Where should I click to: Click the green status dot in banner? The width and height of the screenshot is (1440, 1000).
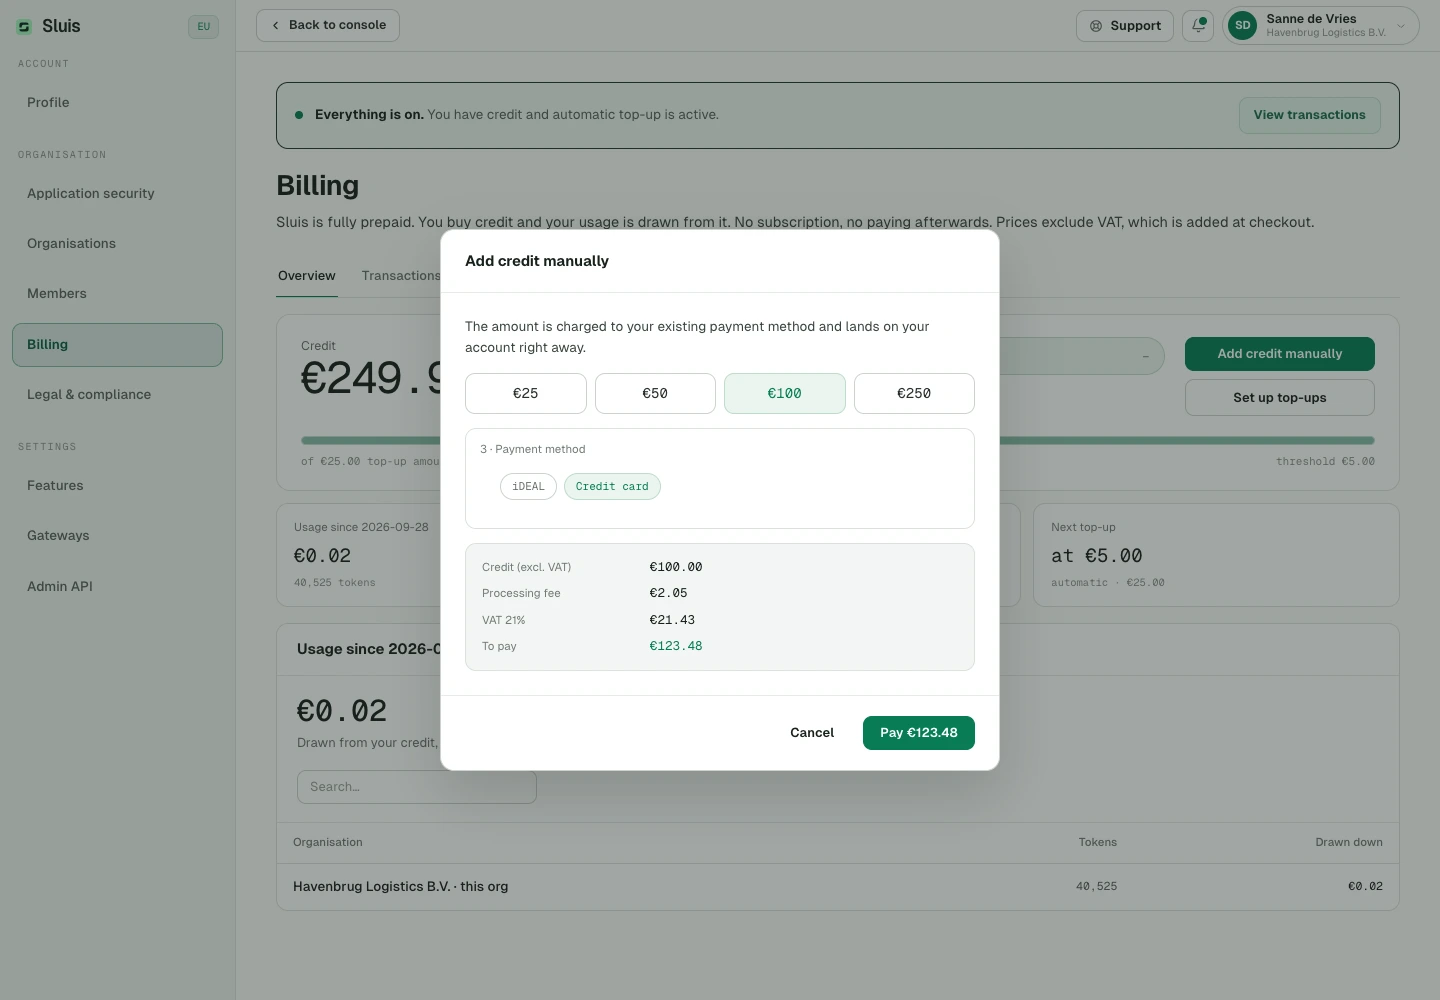[x=299, y=115]
